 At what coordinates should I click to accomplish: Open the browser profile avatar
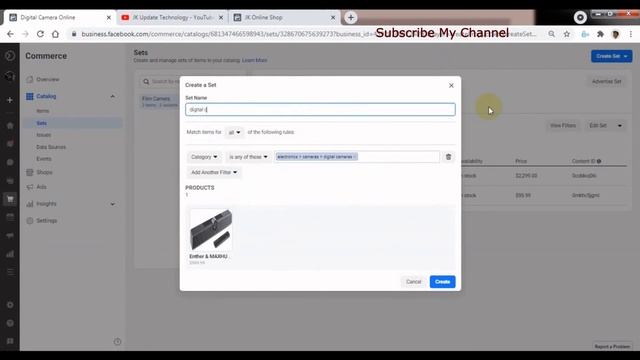pos(616,34)
